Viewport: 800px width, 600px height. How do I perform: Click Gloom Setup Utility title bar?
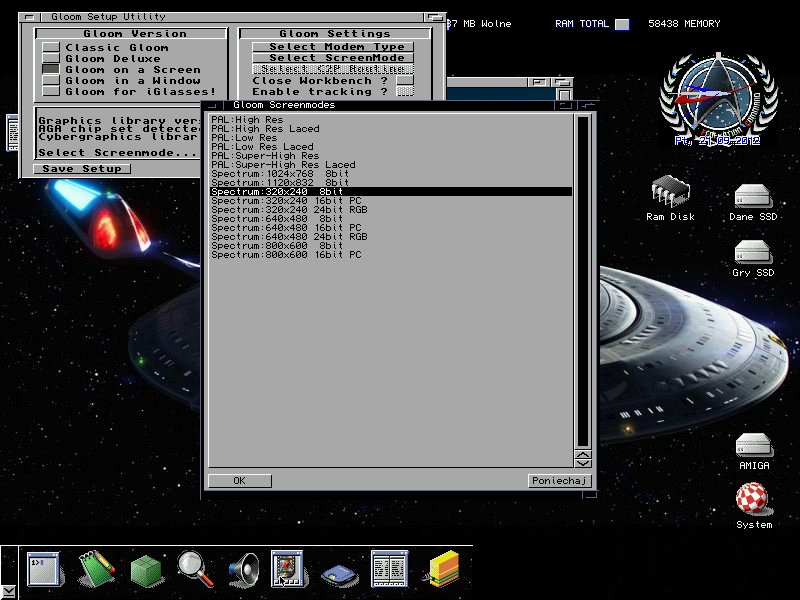click(232, 17)
